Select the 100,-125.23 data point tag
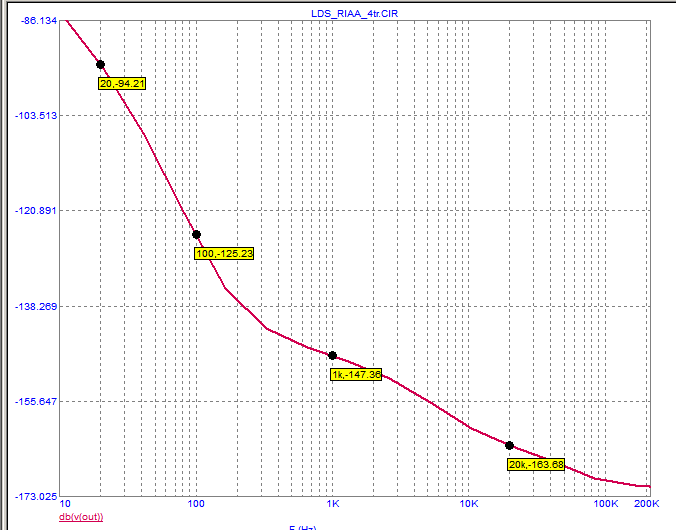This screenshot has height=530, width=676. pyautogui.click(x=224, y=253)
